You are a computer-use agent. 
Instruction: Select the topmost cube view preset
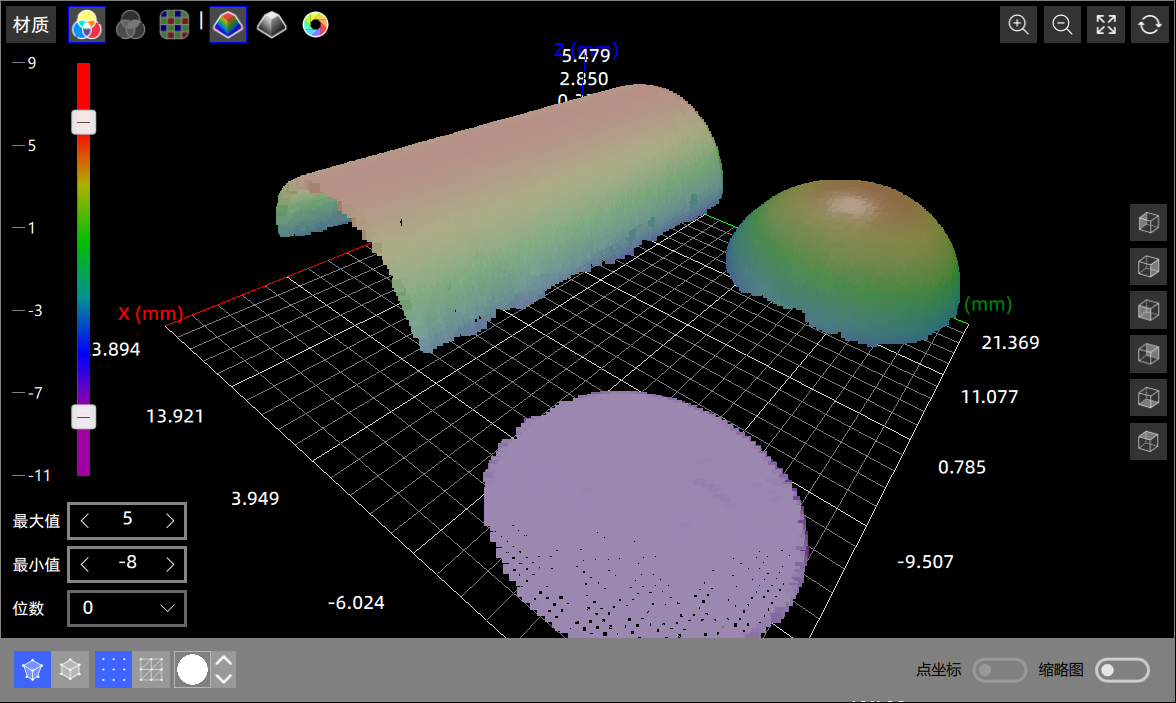pyautogui.click(x=1148, y=222)
